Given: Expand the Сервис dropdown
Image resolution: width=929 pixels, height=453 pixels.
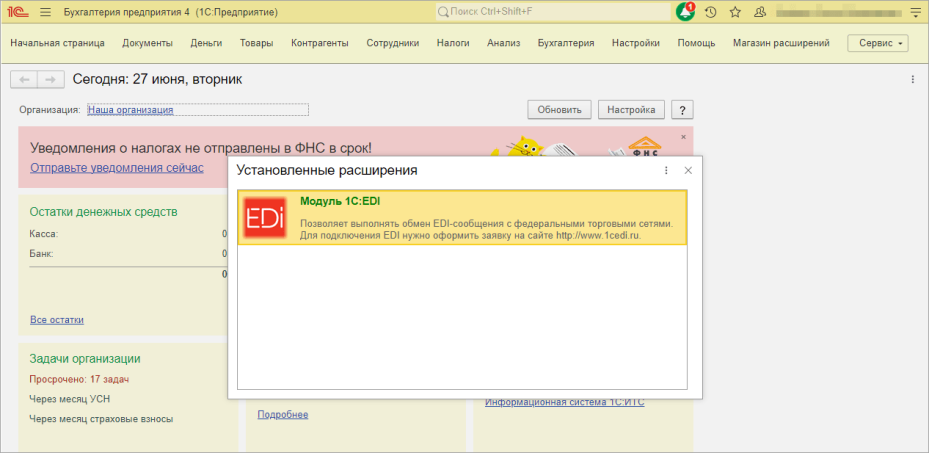Looking at the screenshot, I should coord(878,43).
